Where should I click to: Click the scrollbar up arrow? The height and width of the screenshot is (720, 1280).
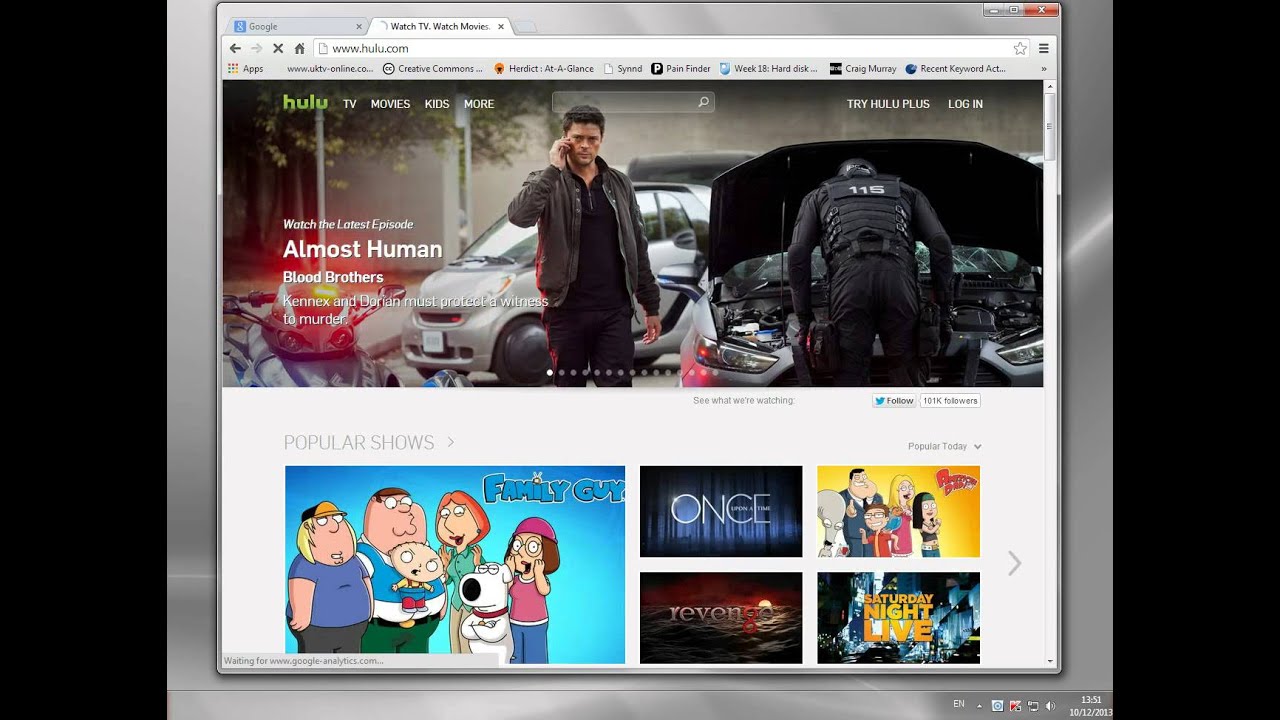click(x=1050, y=86)
